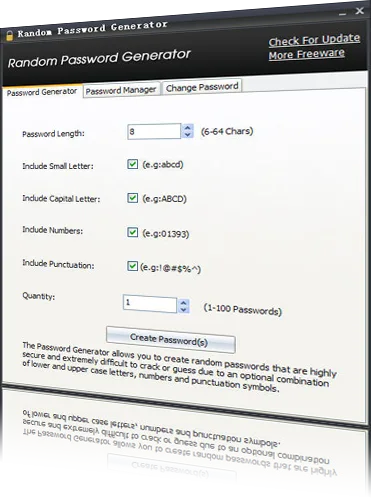Click the Quantity label
Screen dimensions: 371x500
pyautogui.click(x=39, y=296)
